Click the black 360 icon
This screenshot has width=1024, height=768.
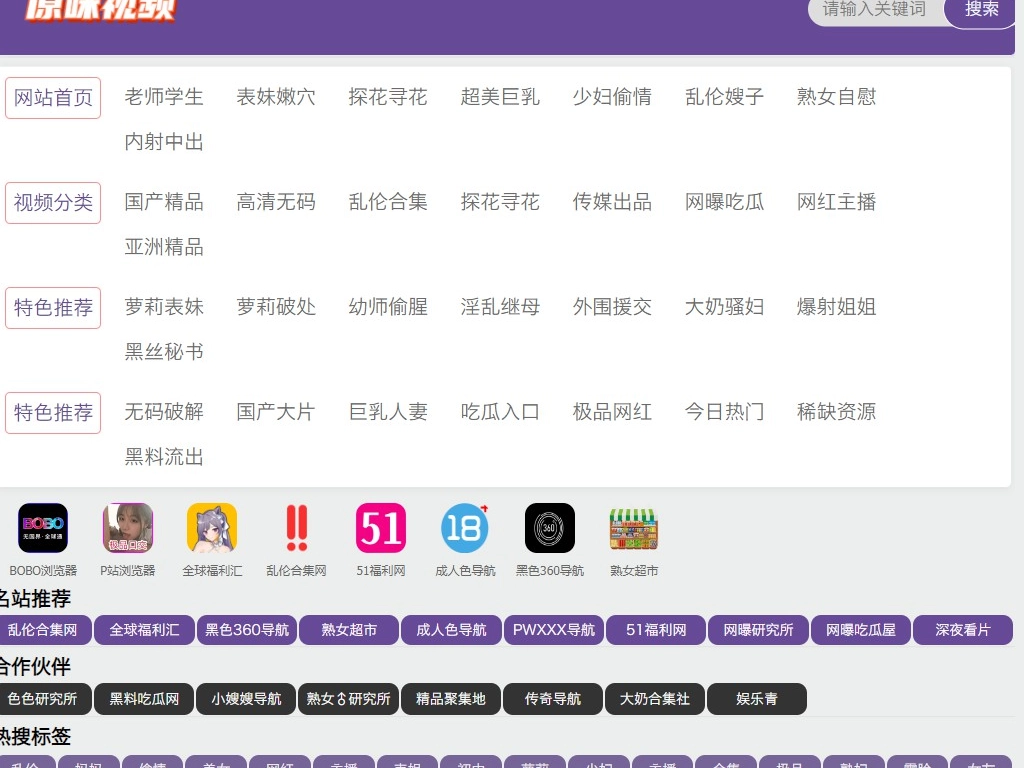pos(550,528)
